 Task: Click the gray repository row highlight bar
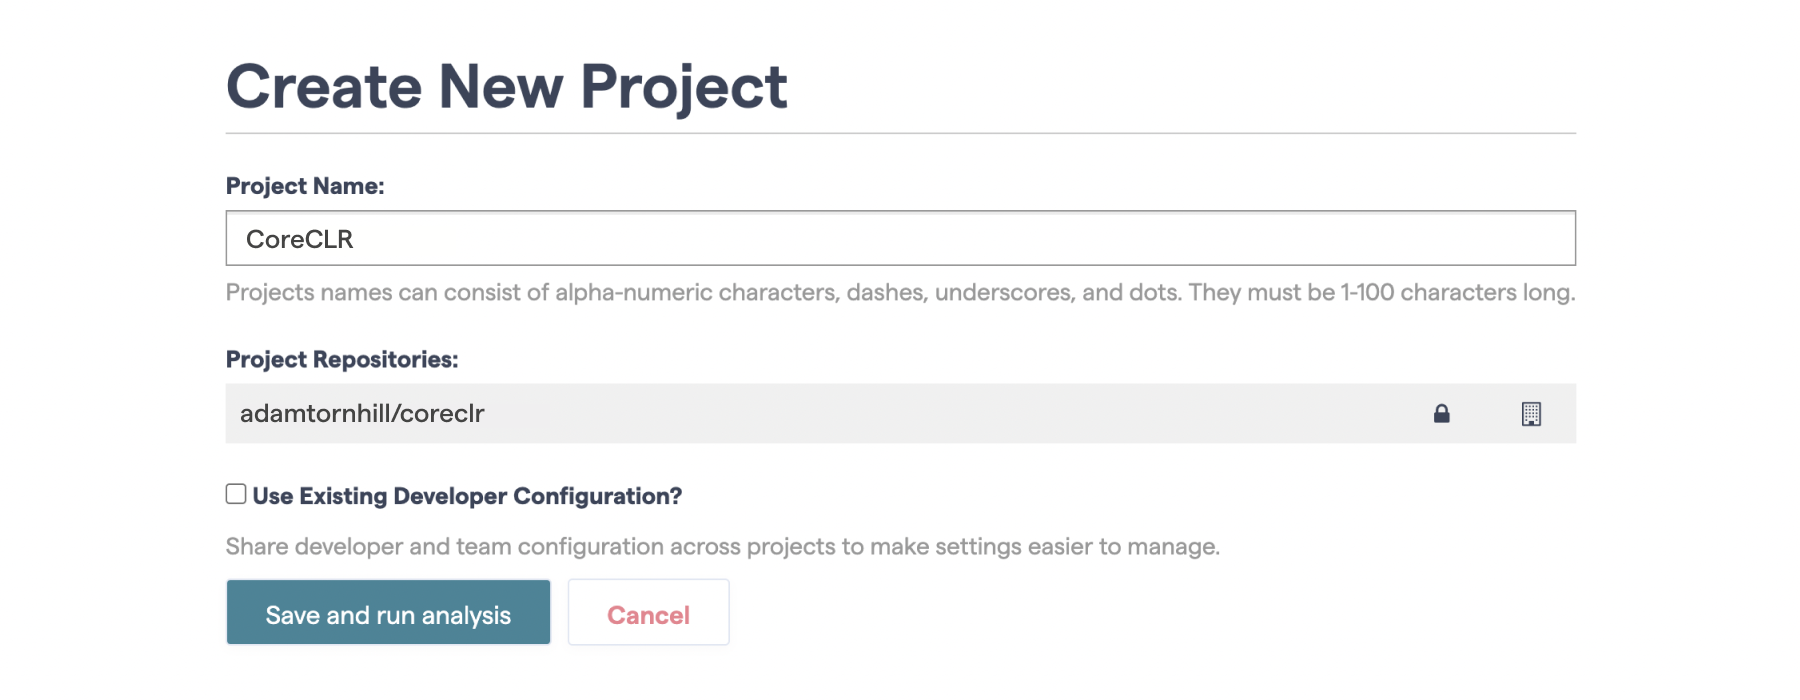(x=900, y=413)
